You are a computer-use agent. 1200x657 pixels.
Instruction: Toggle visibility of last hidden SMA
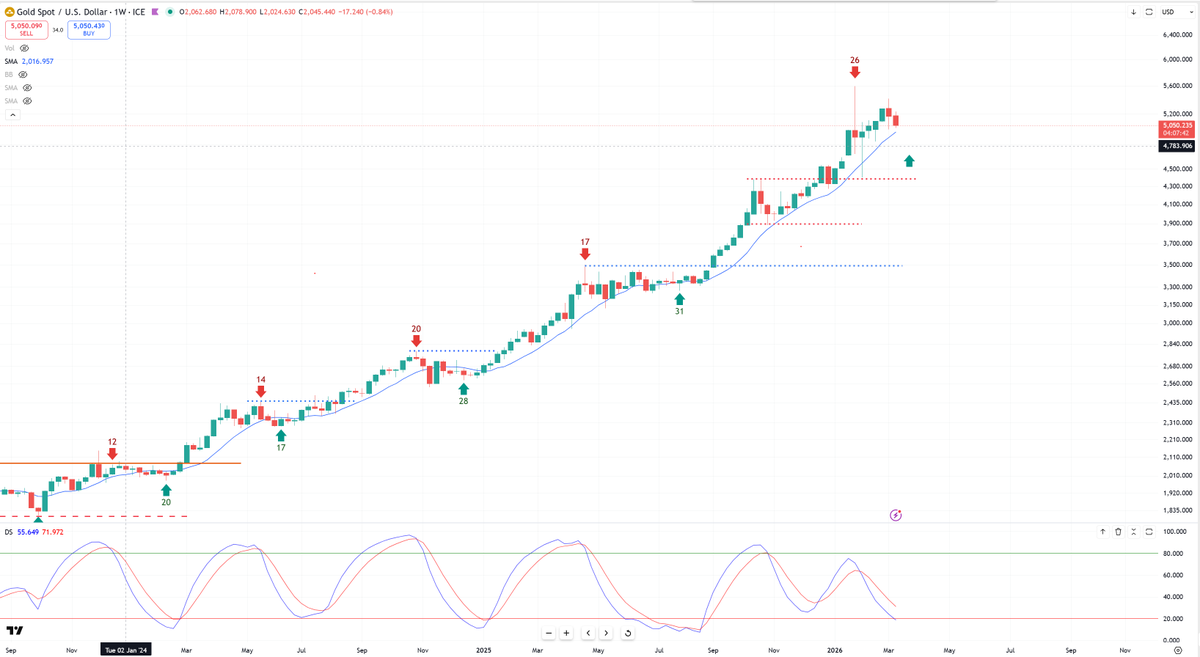27,101
